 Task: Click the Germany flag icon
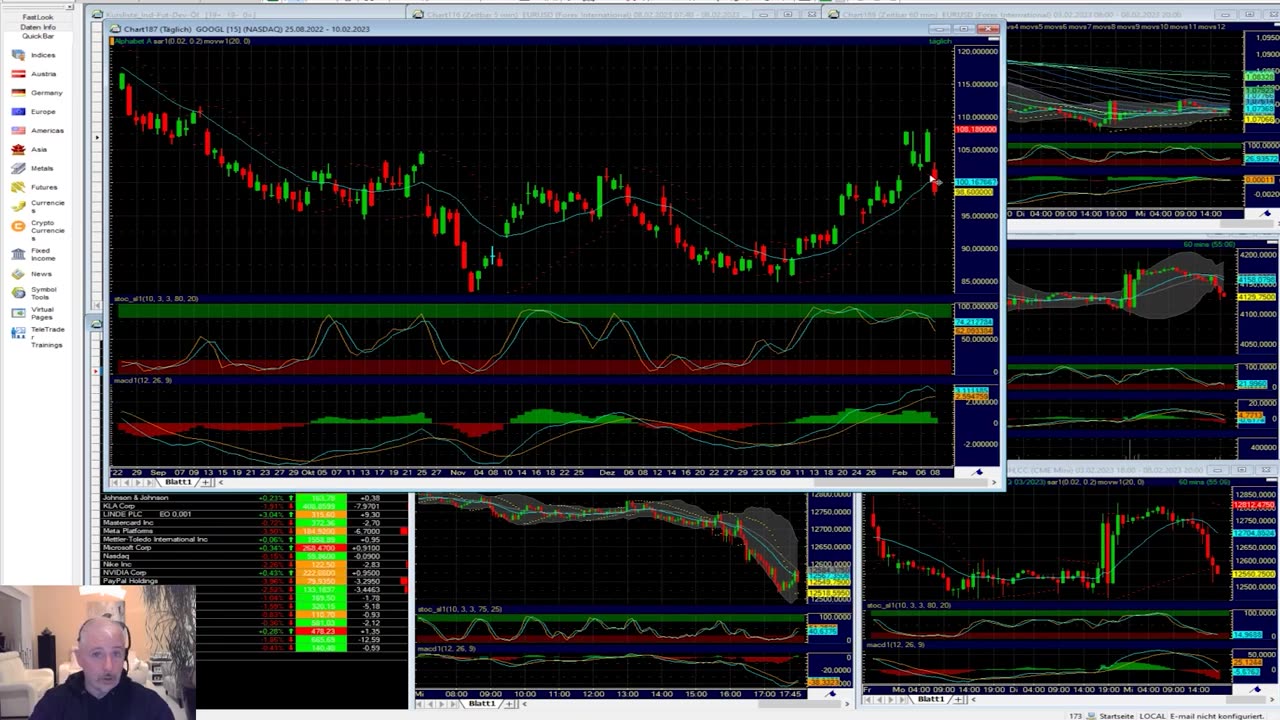[18, 93]
